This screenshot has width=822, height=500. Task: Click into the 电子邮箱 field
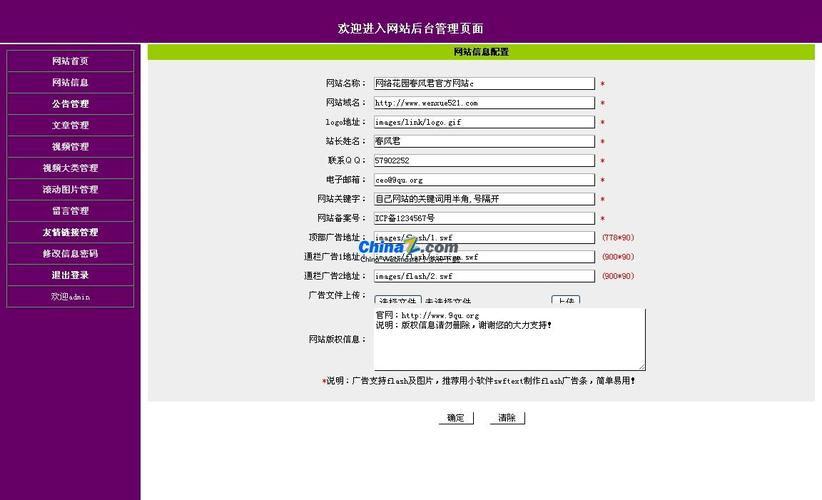tap(484, 180)
